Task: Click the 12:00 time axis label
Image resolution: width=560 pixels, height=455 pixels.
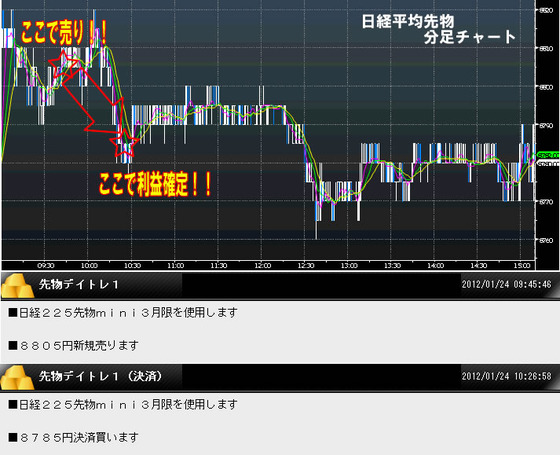Action: tap(262, 266)
